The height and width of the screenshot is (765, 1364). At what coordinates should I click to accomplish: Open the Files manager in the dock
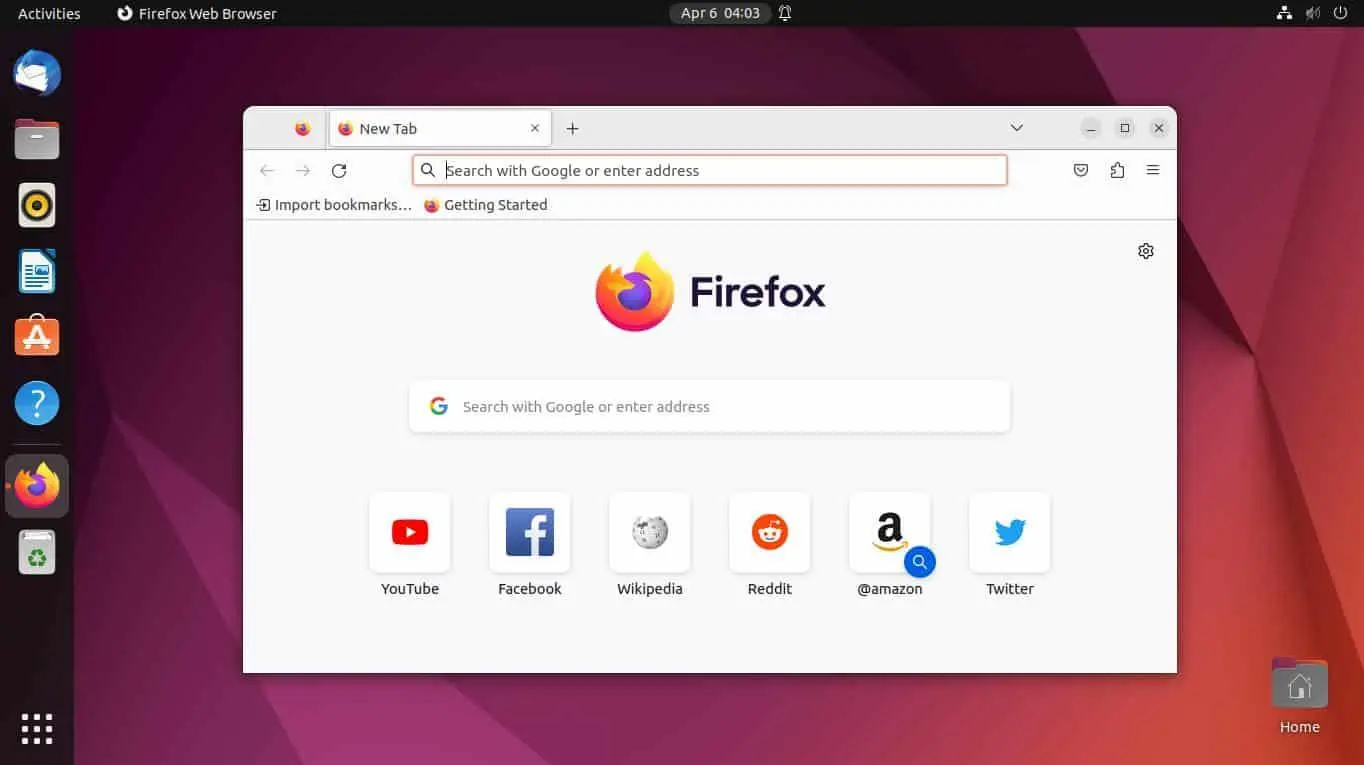point(37,139)
